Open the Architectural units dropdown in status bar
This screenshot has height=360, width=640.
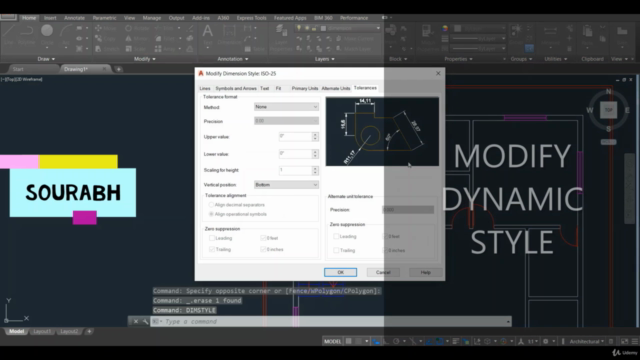[587, 341]
